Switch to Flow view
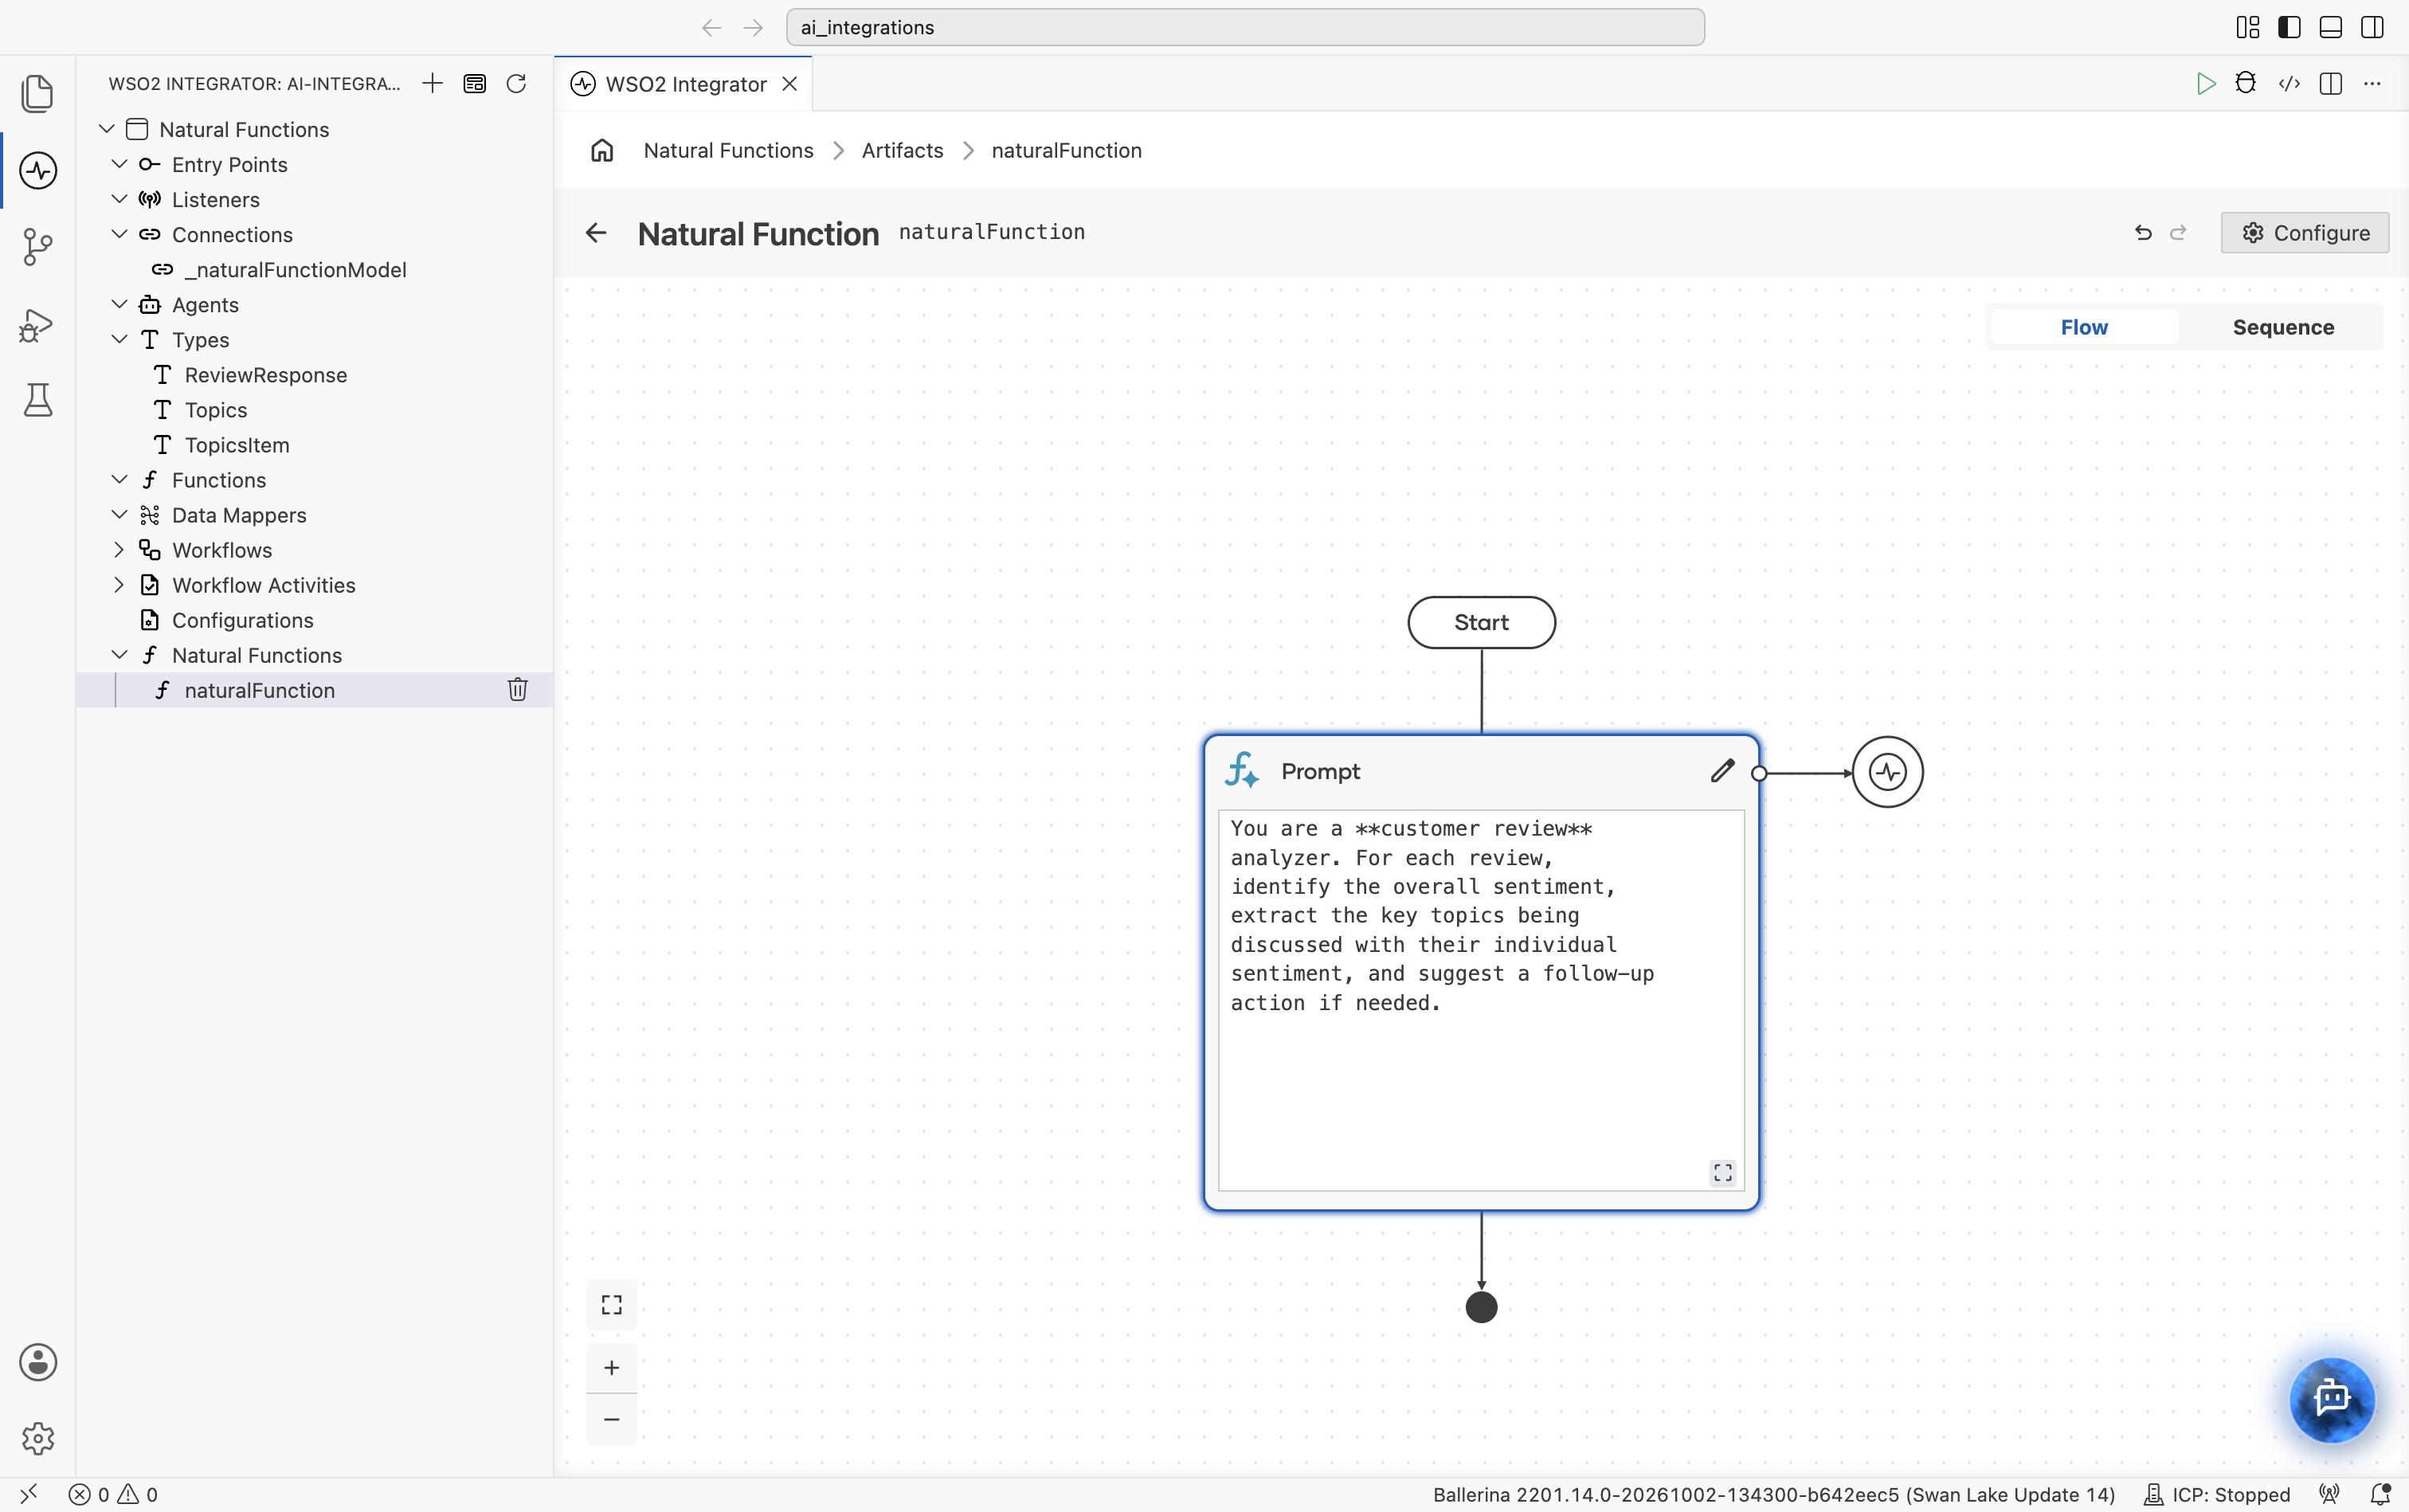 [2084, 327]
